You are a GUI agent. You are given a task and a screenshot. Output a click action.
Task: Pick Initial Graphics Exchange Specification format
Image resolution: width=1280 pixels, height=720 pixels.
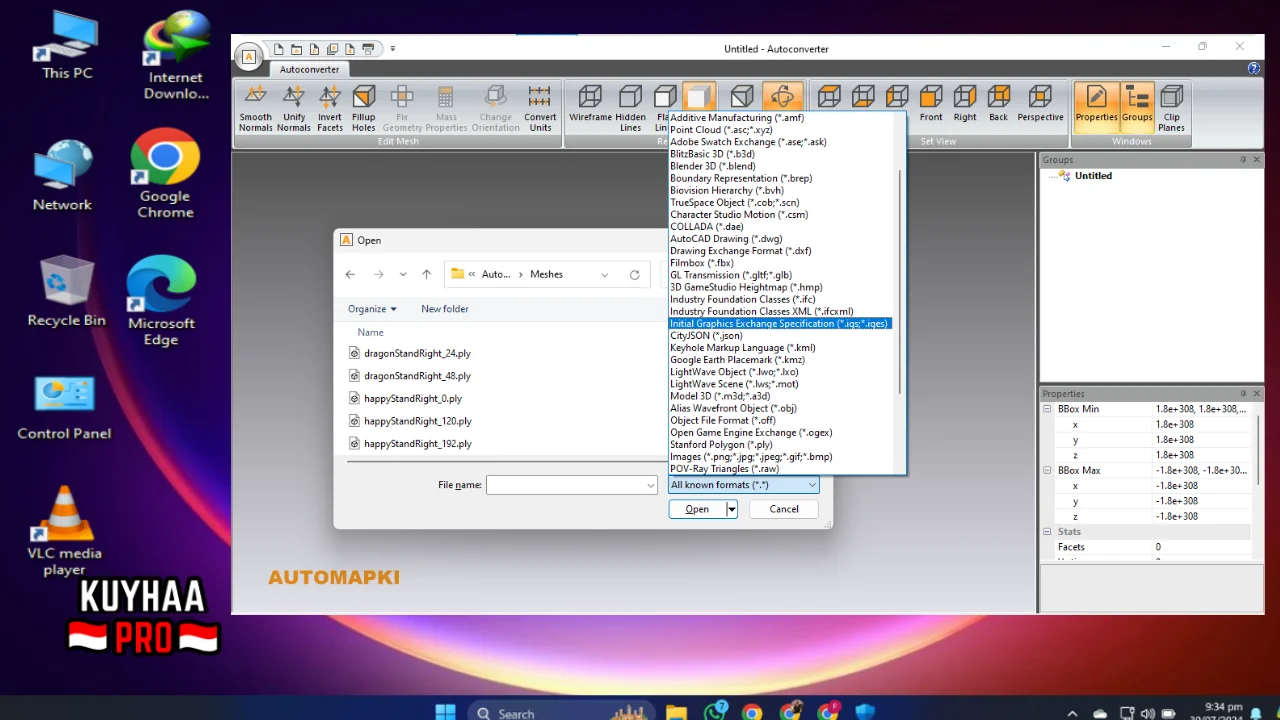[x=780, y=324]
